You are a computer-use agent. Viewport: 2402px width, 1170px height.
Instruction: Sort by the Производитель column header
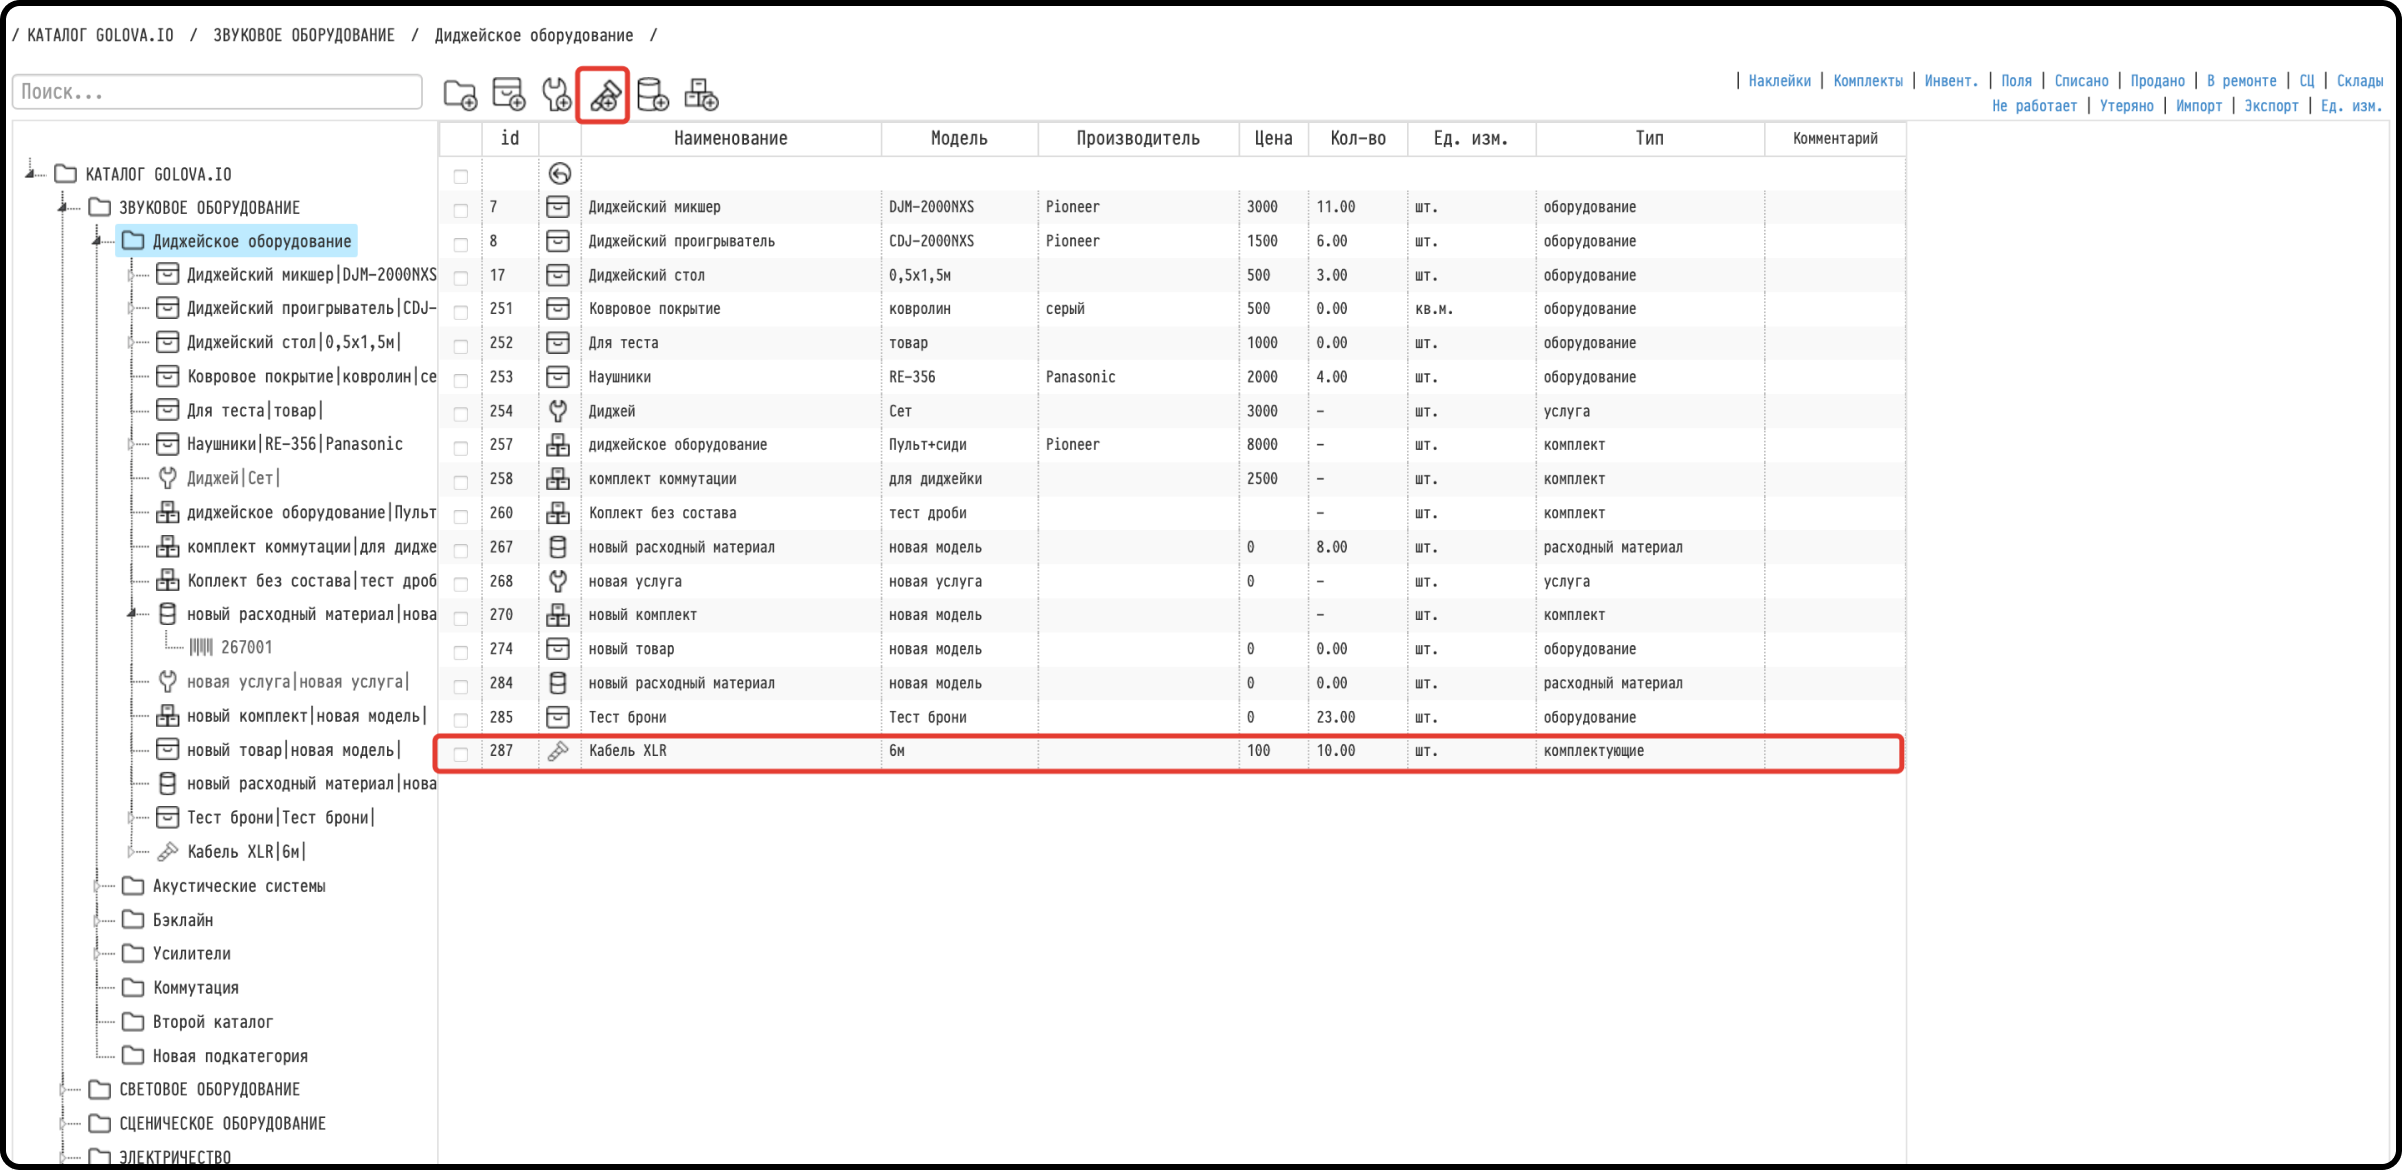coord(1138,139)
